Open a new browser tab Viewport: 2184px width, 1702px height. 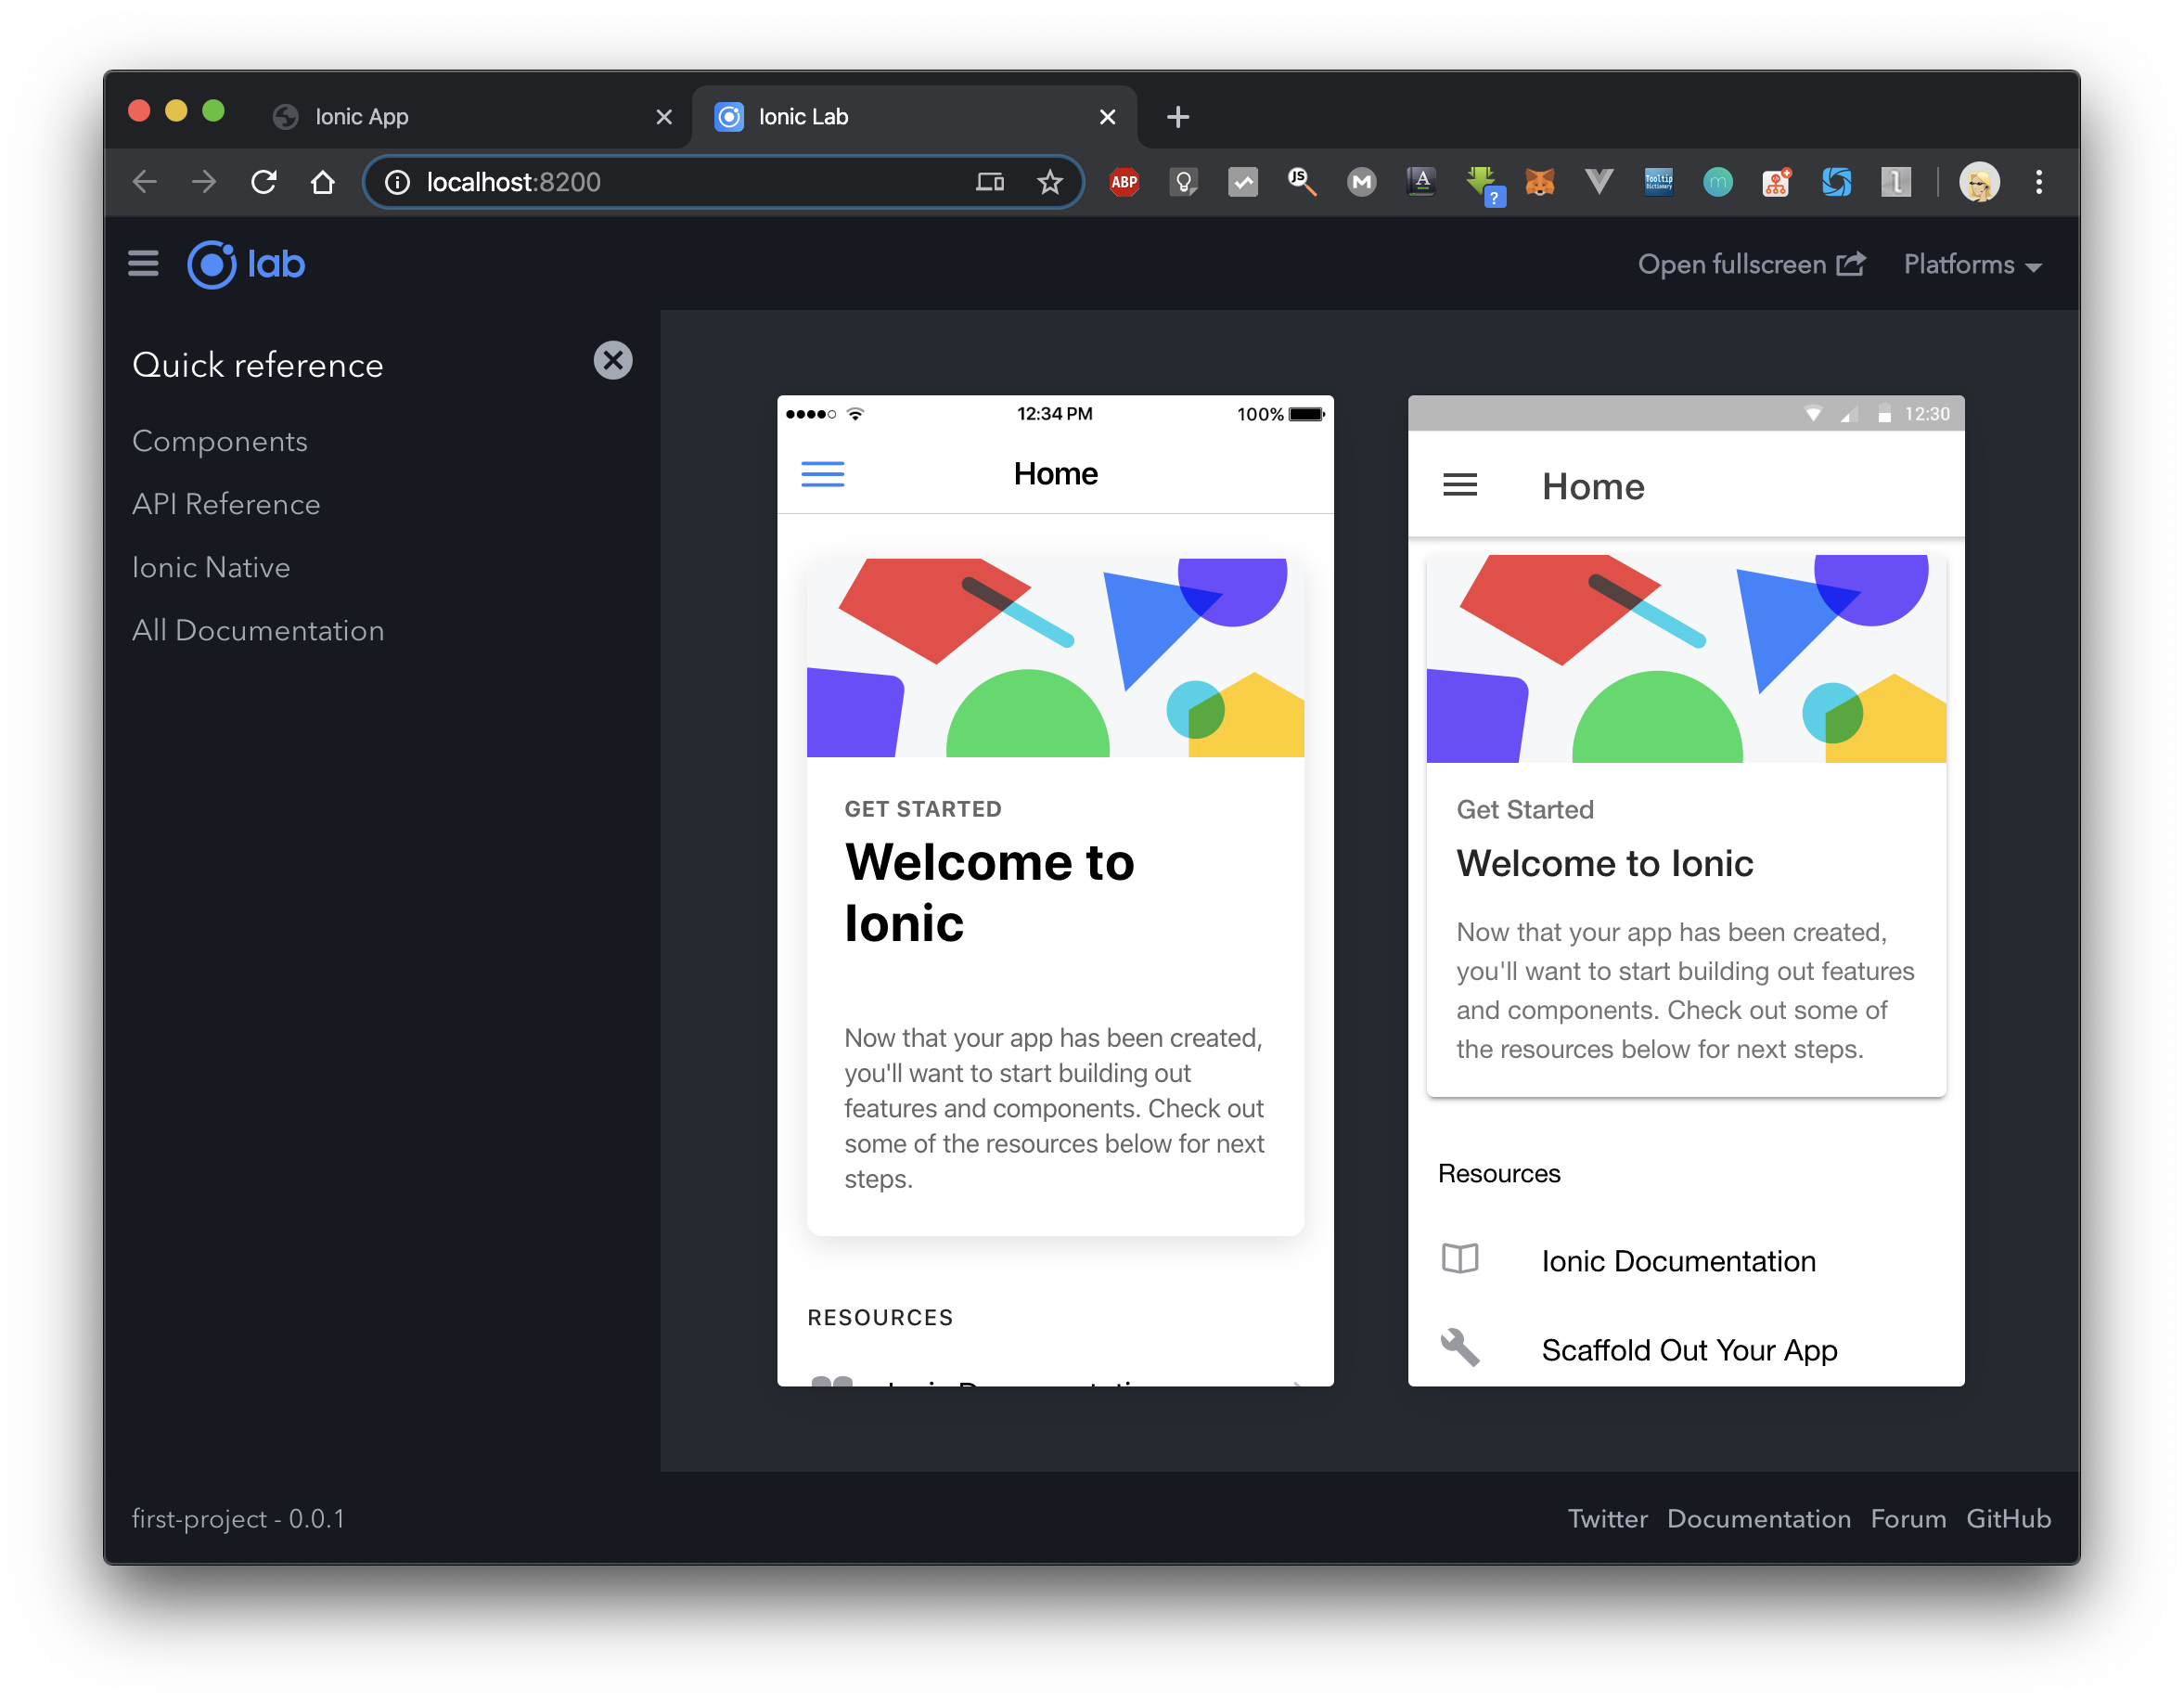click(1177, 117)
